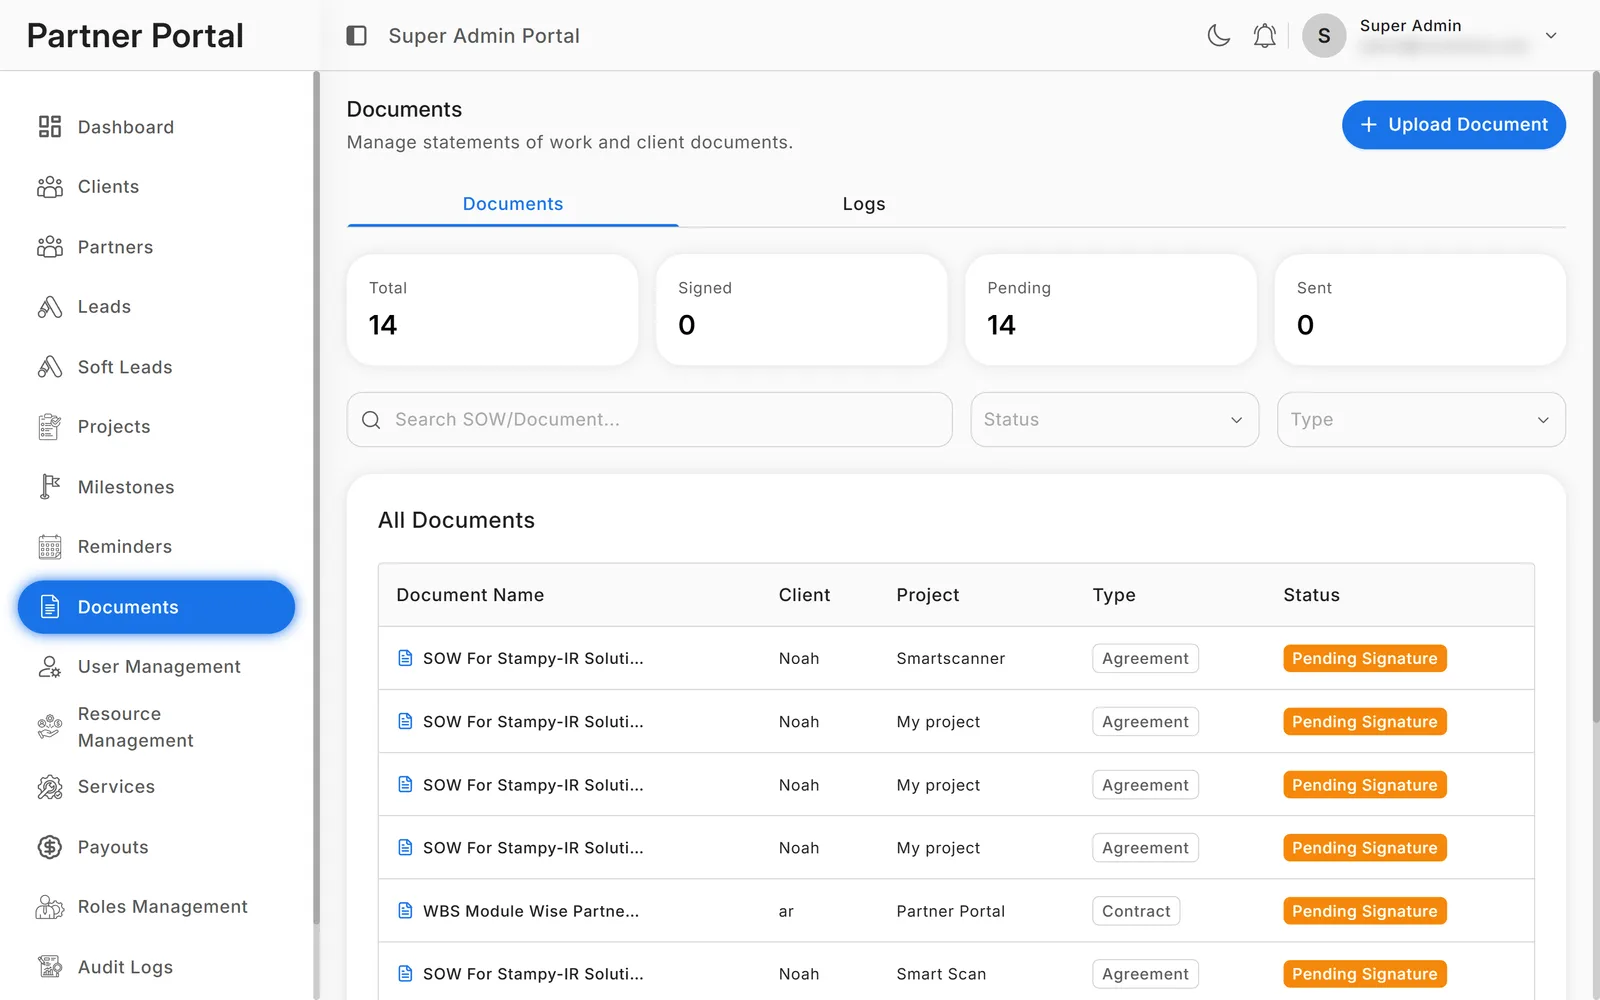Click Pending Signature in the Smartscanner row
Image resolution: width=1600 pixels, height=1000 pixels.
(x=1364, y=659)
